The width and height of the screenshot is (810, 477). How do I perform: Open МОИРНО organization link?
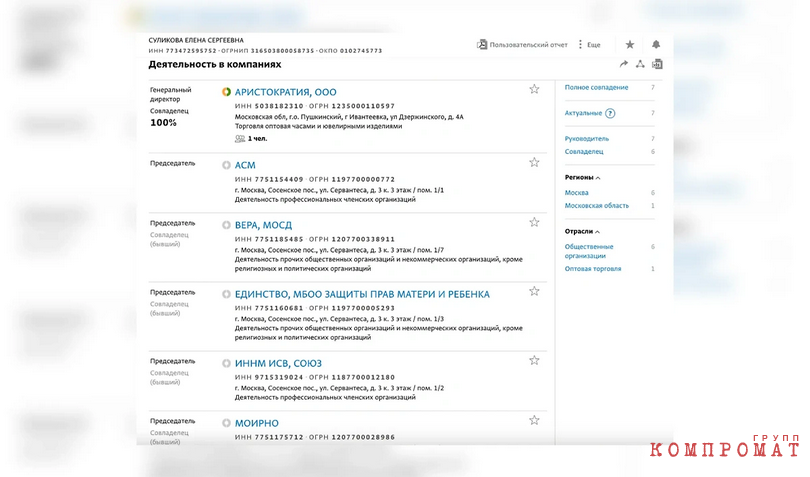(x=257, y=423)
